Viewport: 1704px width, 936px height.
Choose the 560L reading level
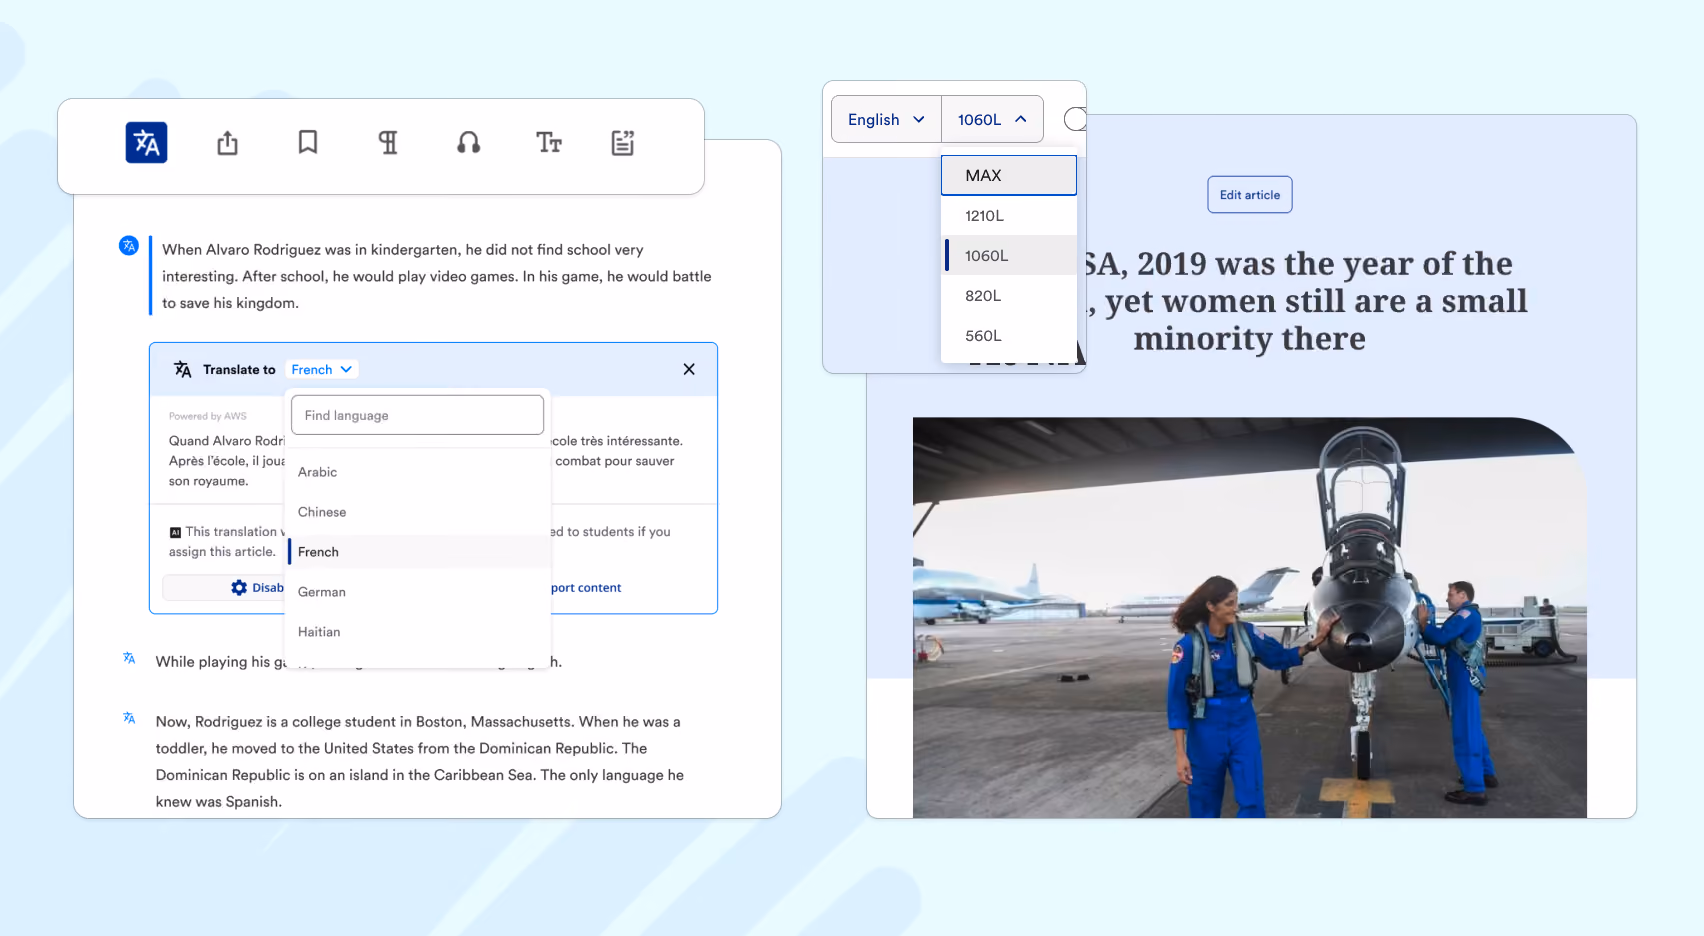click(x=1009, y=335)
